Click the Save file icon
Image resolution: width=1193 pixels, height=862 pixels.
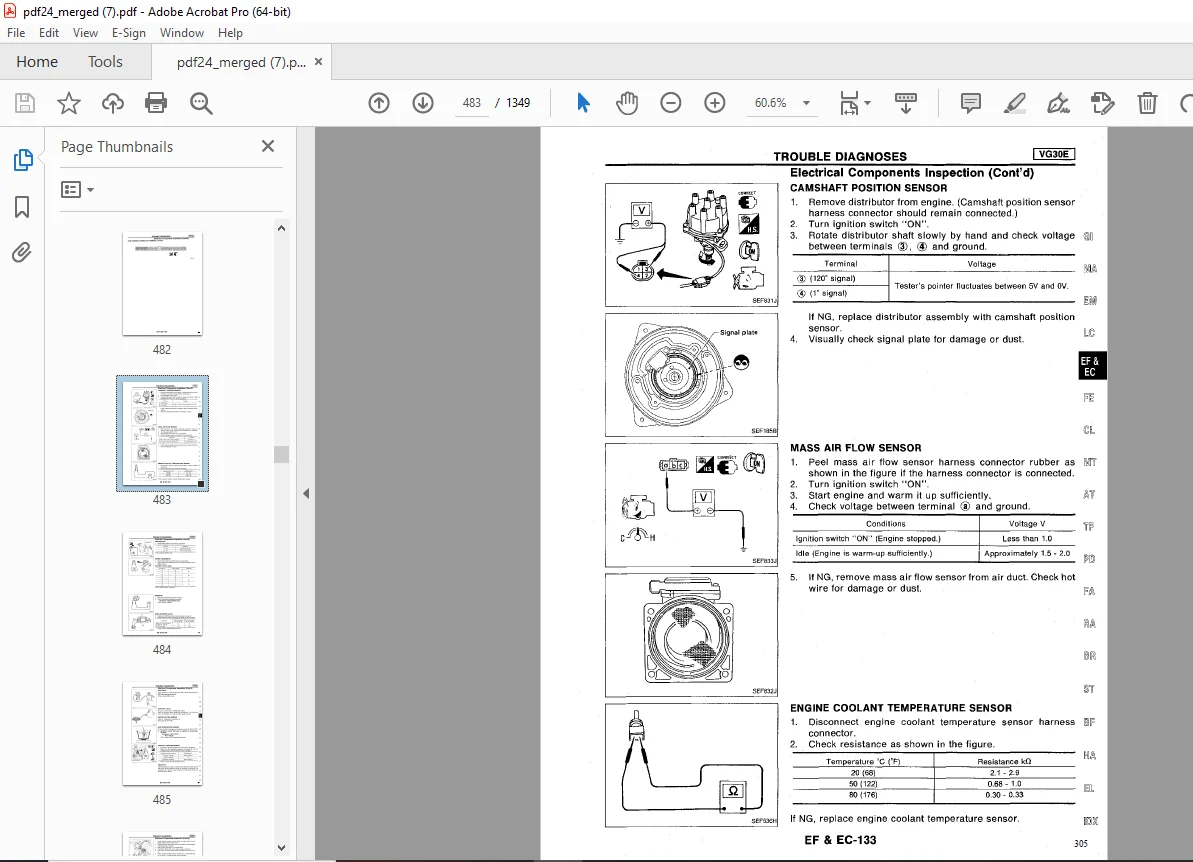(25, 103)
